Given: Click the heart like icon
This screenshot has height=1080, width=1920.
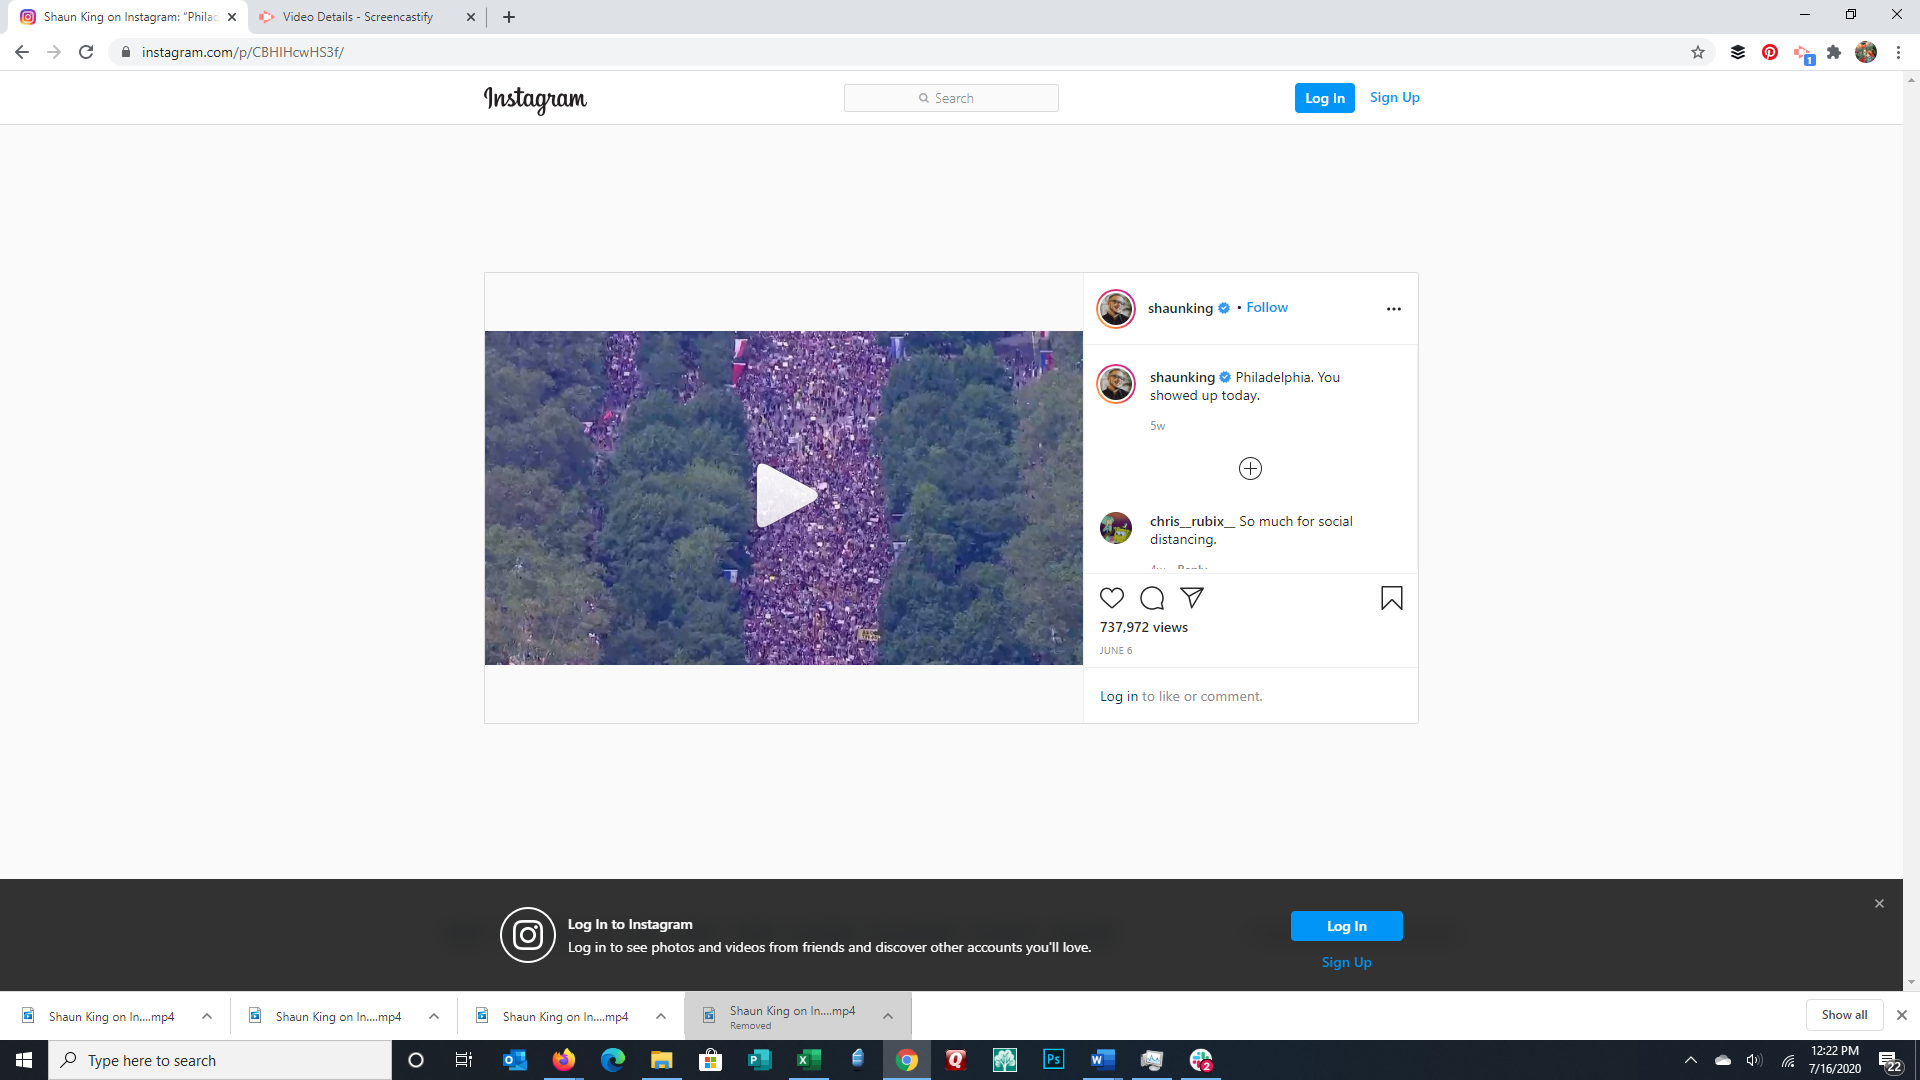Looking at the screenshot, I should [1112, 598].
